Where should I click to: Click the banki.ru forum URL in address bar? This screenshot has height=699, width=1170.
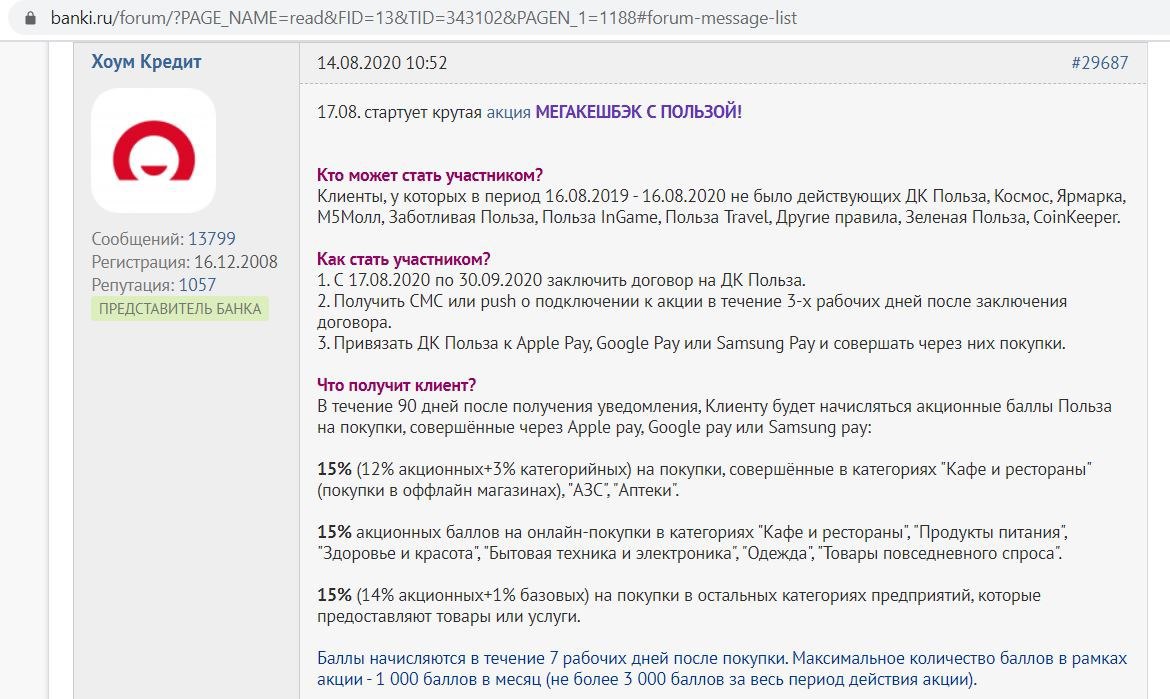(424, 18)
